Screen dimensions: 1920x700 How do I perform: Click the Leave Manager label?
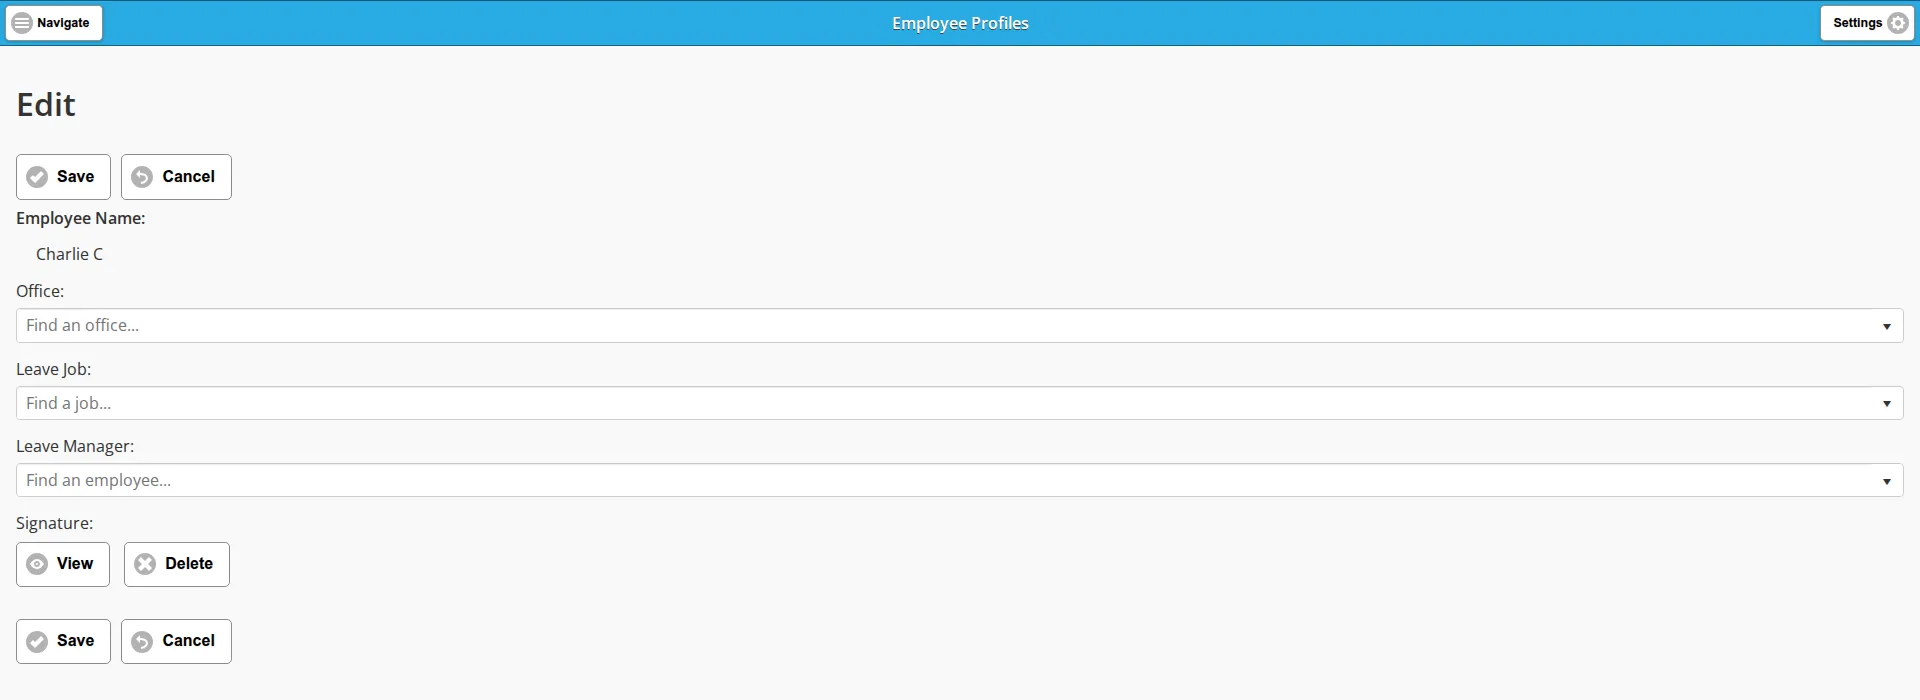75,446
